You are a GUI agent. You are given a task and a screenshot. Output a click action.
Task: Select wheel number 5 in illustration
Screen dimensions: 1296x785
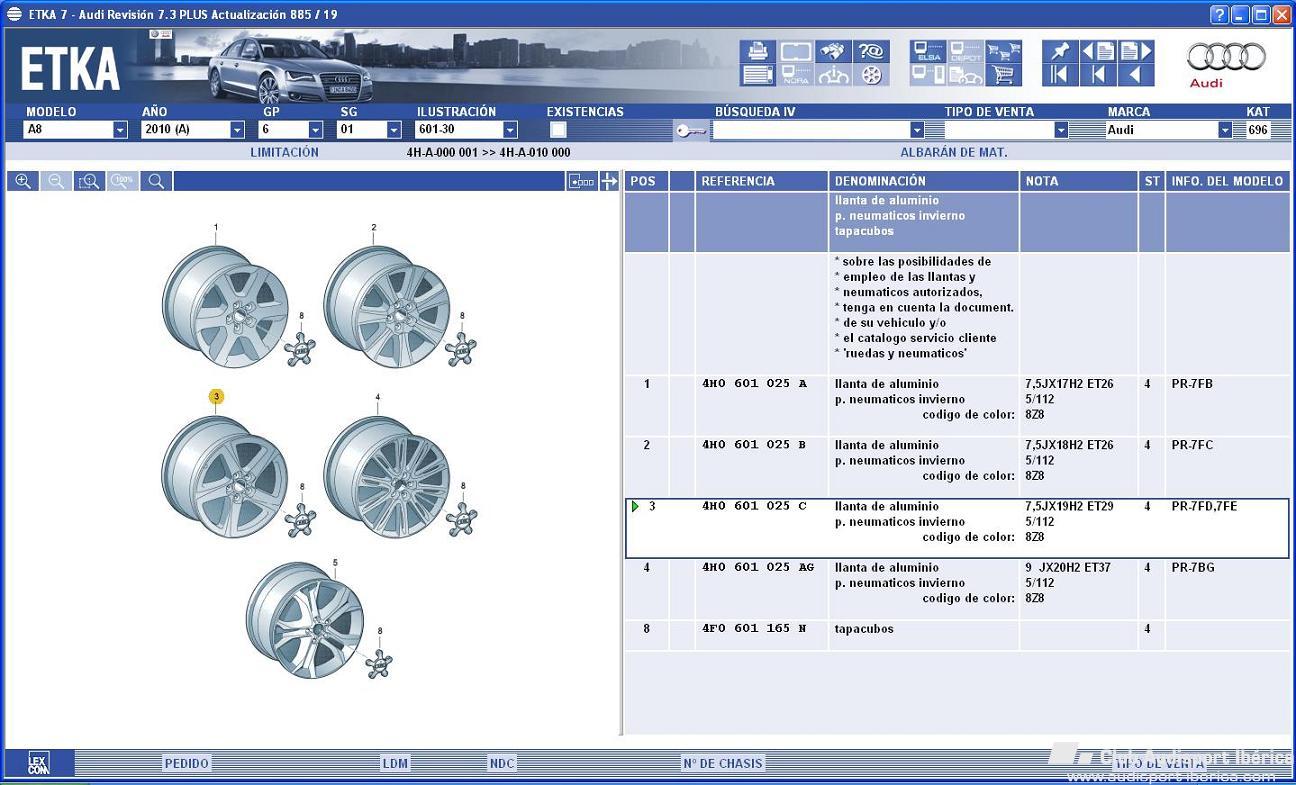pos(305,620)
